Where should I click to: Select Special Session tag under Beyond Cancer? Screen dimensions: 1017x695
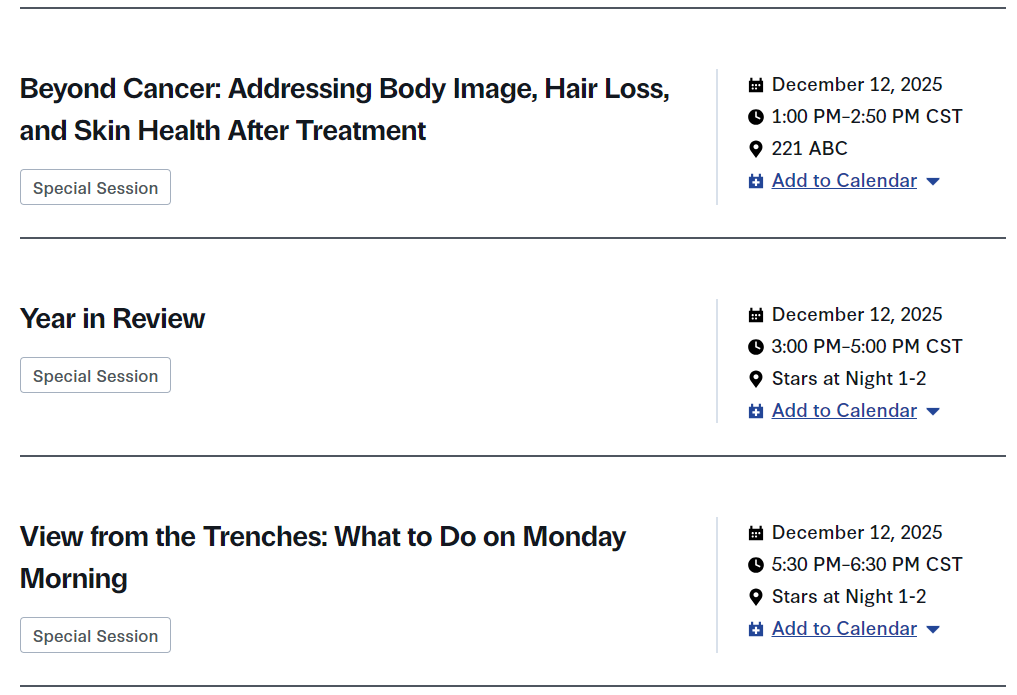coord(95,188)
